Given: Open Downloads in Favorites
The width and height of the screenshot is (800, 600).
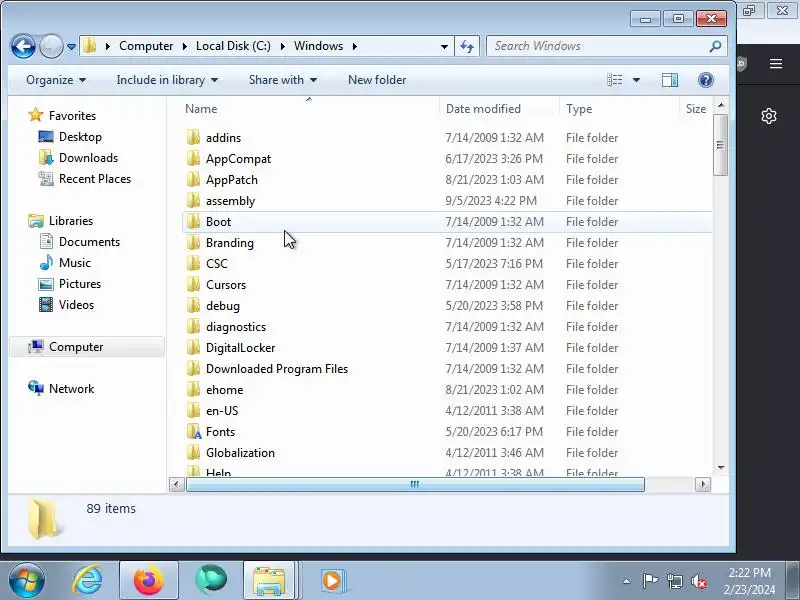Looking at the screenshot, I should [88, 158].
